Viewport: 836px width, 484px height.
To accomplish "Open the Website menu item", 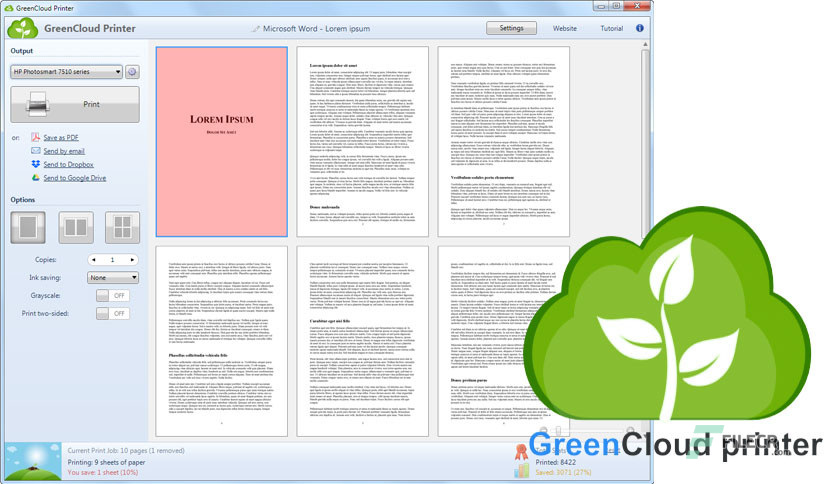I will point(565,29).
